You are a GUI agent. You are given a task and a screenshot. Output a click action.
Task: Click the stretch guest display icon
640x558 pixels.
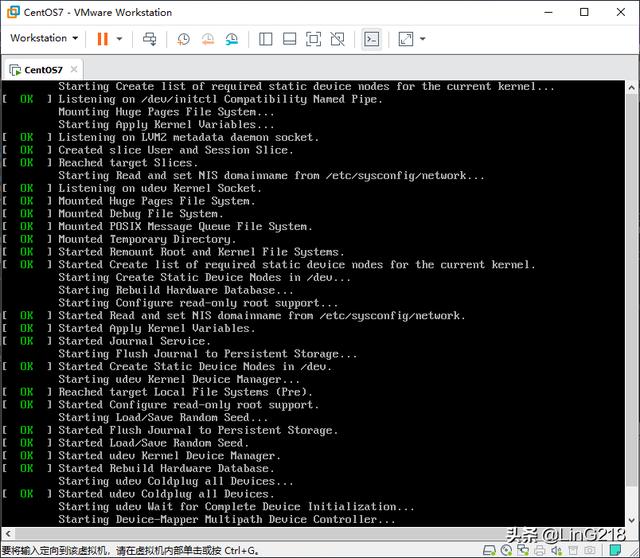click(406, 39)
